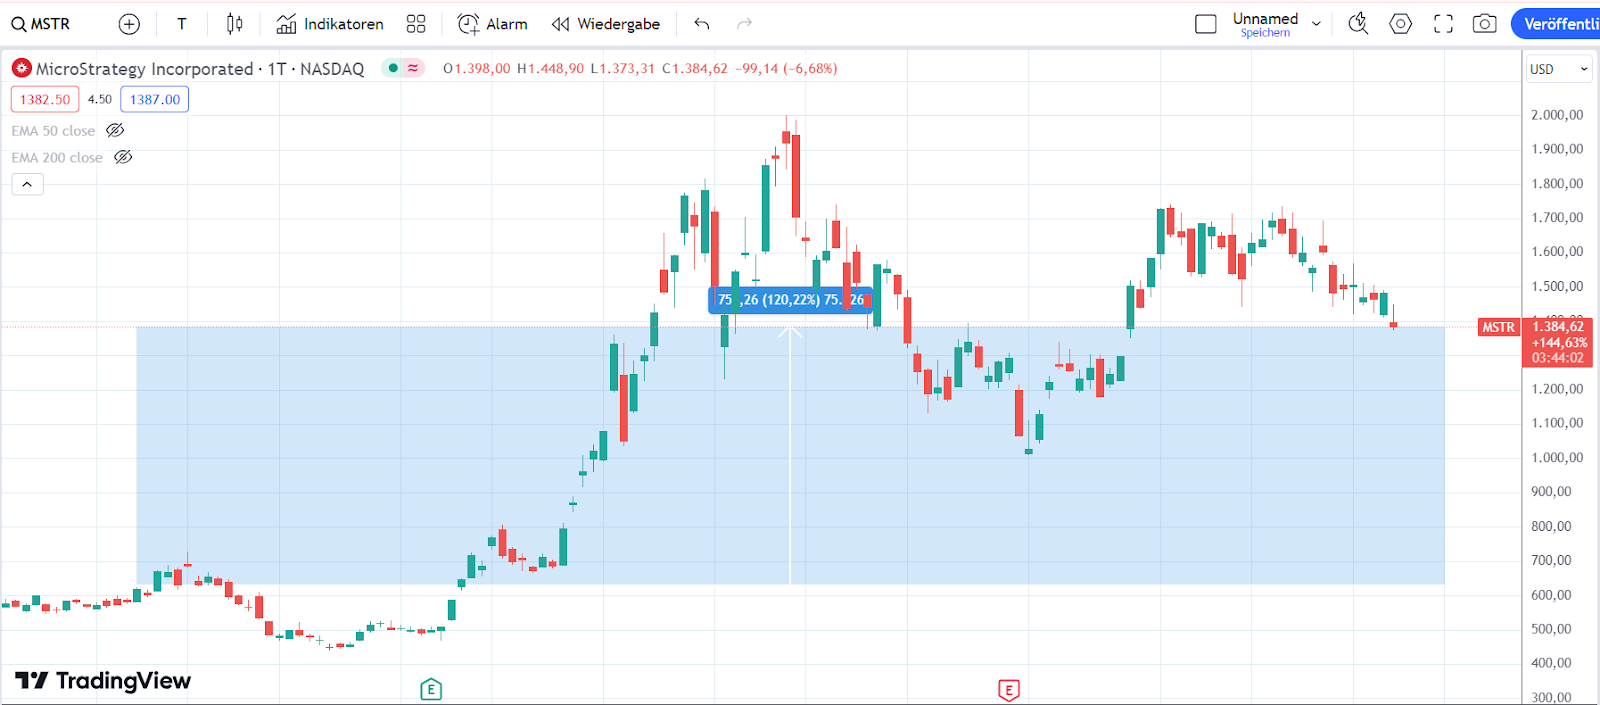
Task: Click the blue 120,22% measurement label
Action: click(x=791, y=300)
